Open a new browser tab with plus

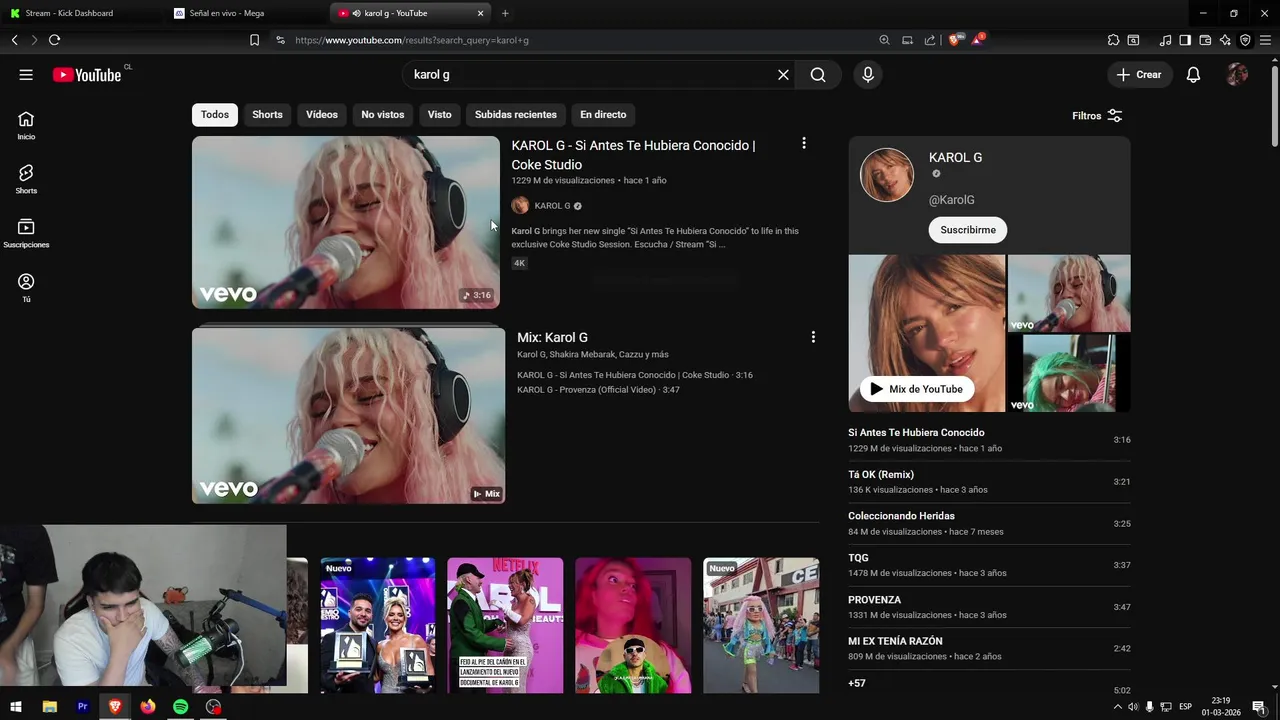(x=505, y=13)
